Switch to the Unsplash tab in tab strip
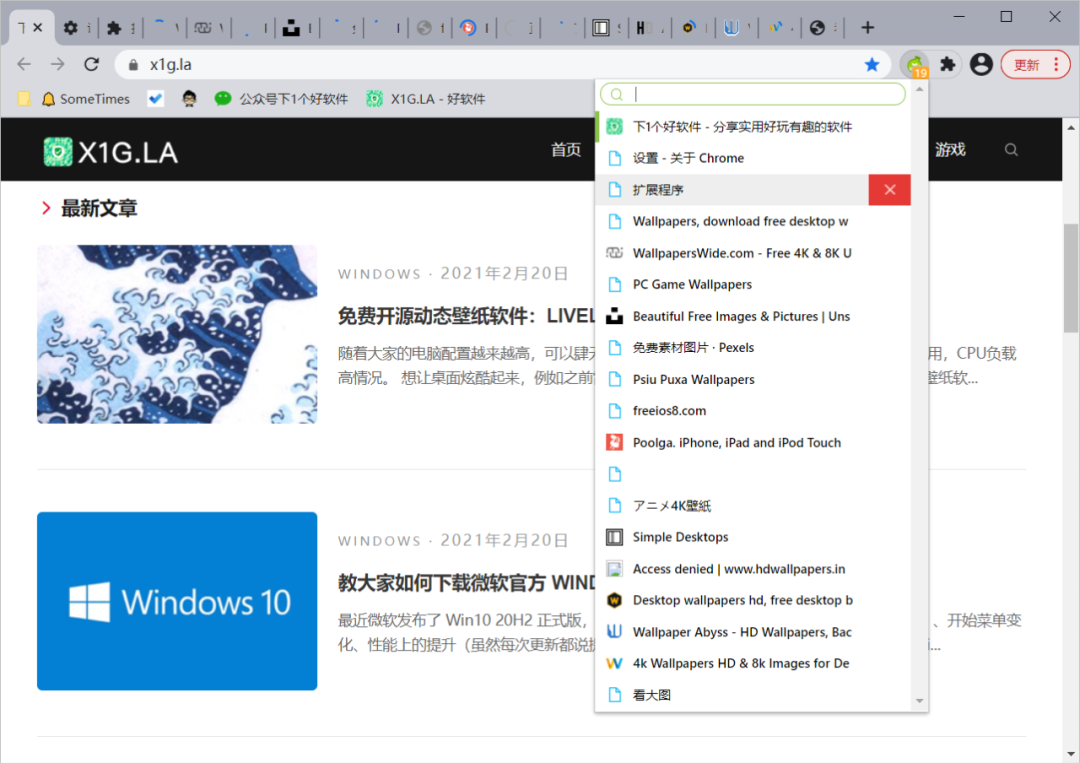Screen dimensions: 1080x763 291,28
